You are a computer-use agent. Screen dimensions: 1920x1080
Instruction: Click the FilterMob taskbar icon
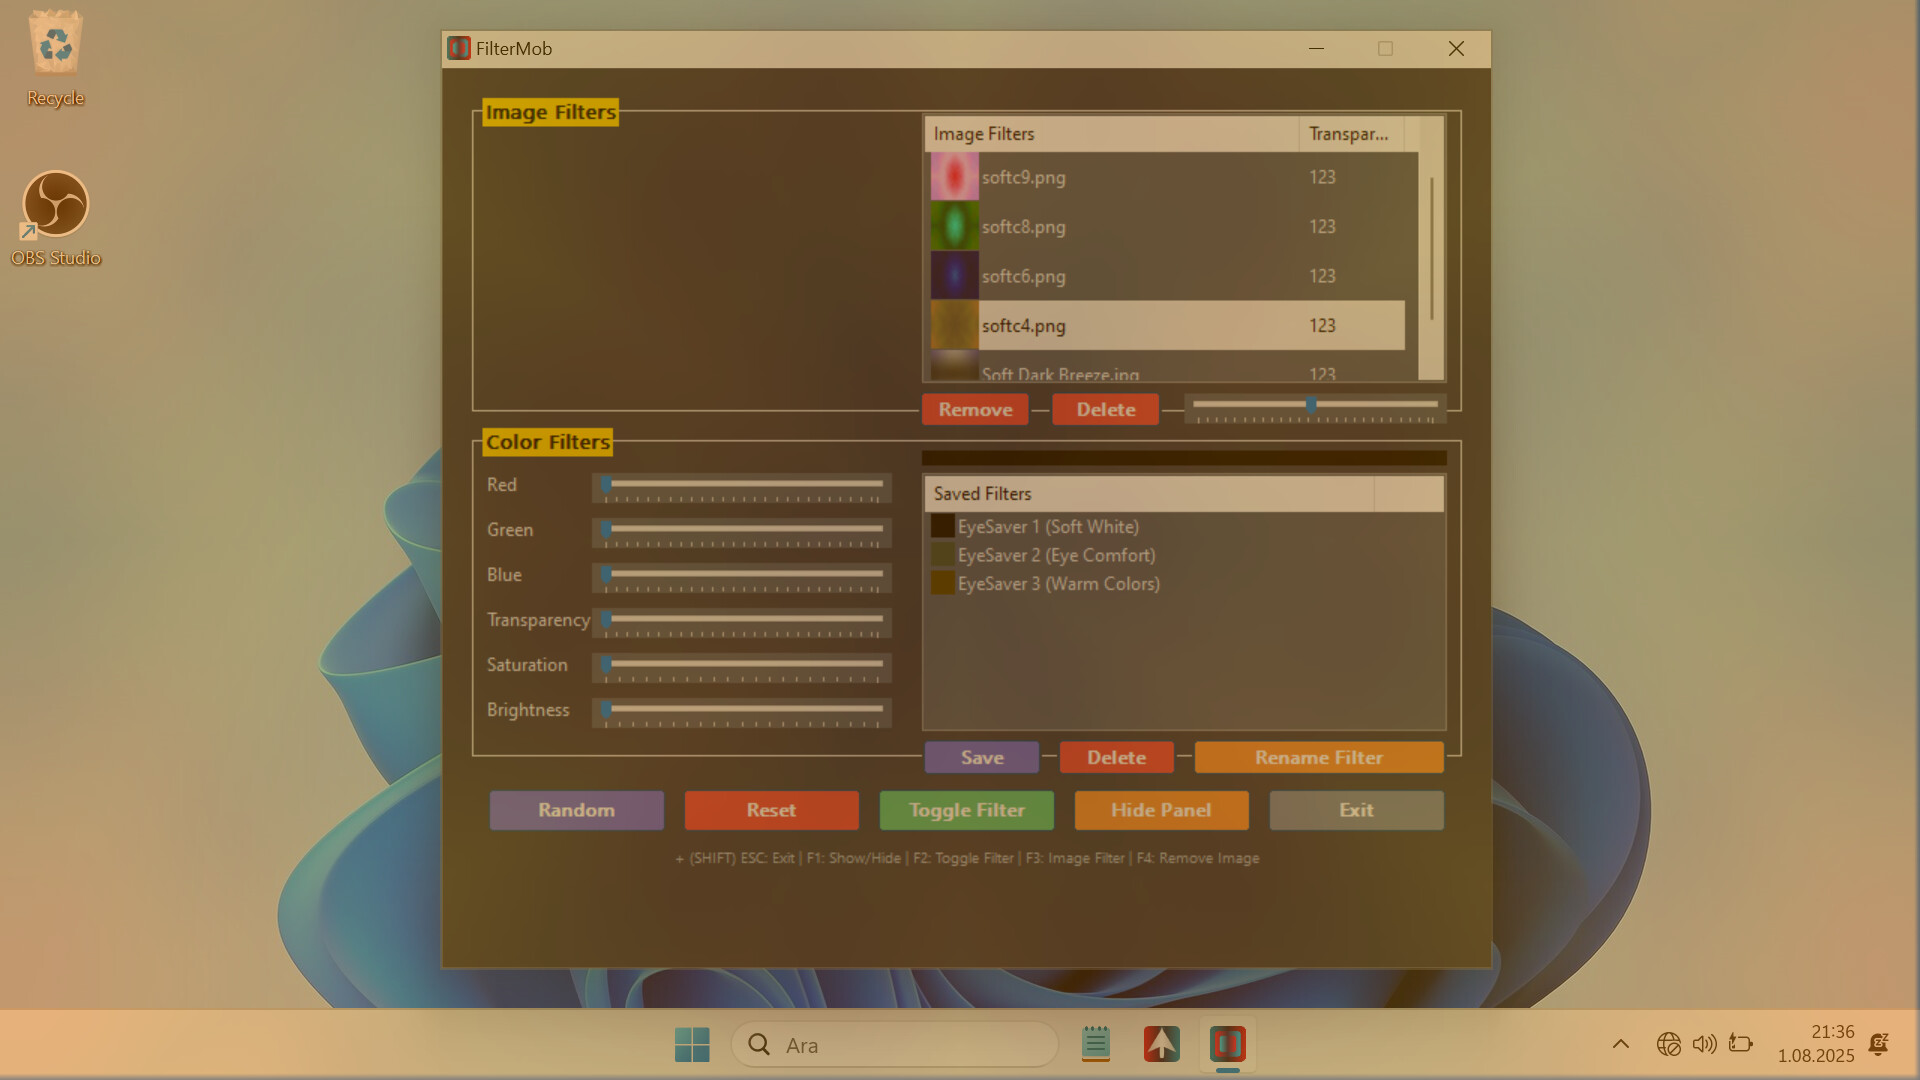[1227, 1045]
